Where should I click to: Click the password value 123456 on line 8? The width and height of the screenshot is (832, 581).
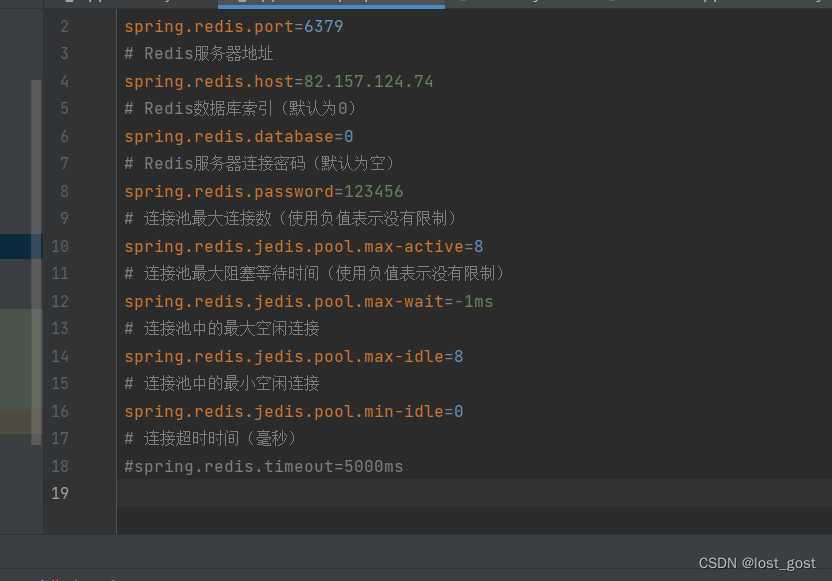(375, 190)
